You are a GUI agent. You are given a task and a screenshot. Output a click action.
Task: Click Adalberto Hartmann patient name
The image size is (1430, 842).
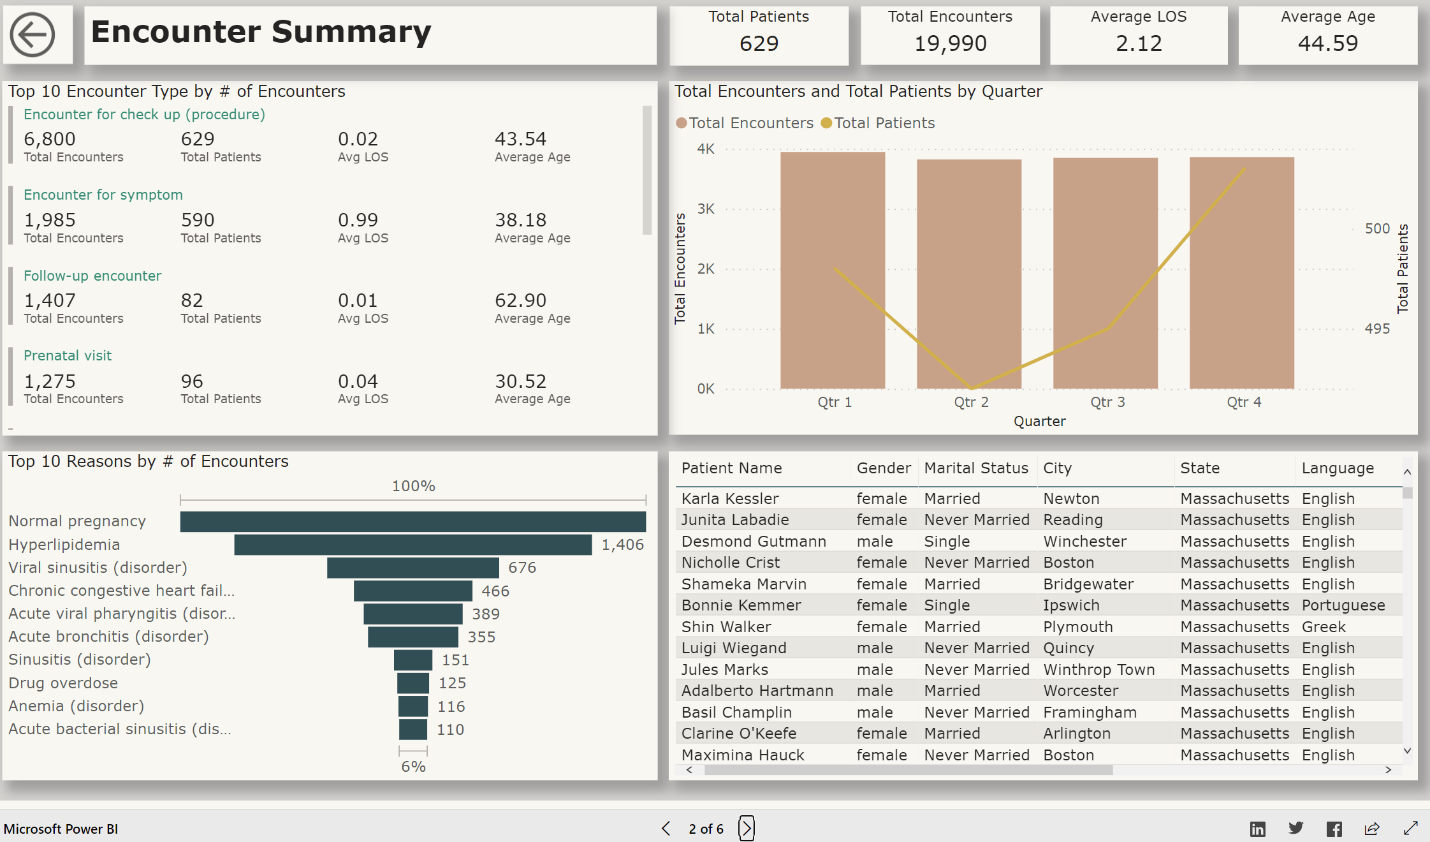point(757,690)
